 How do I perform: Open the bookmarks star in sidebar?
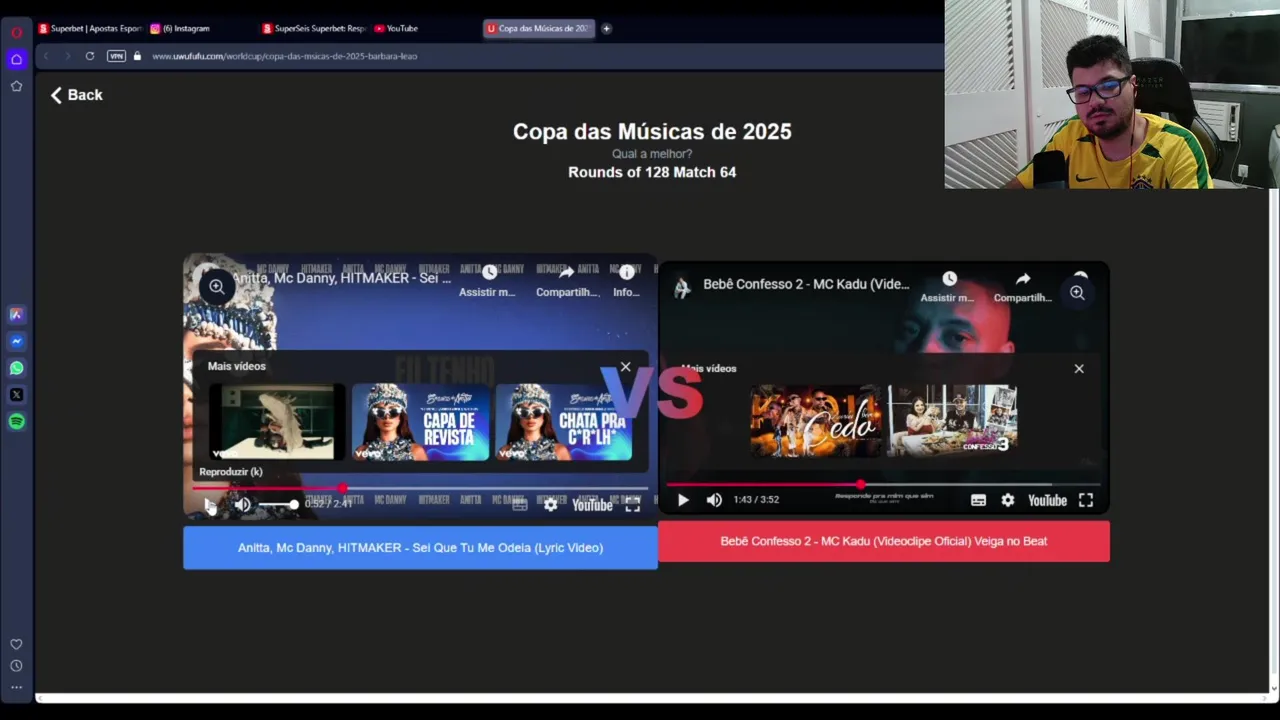16,86
